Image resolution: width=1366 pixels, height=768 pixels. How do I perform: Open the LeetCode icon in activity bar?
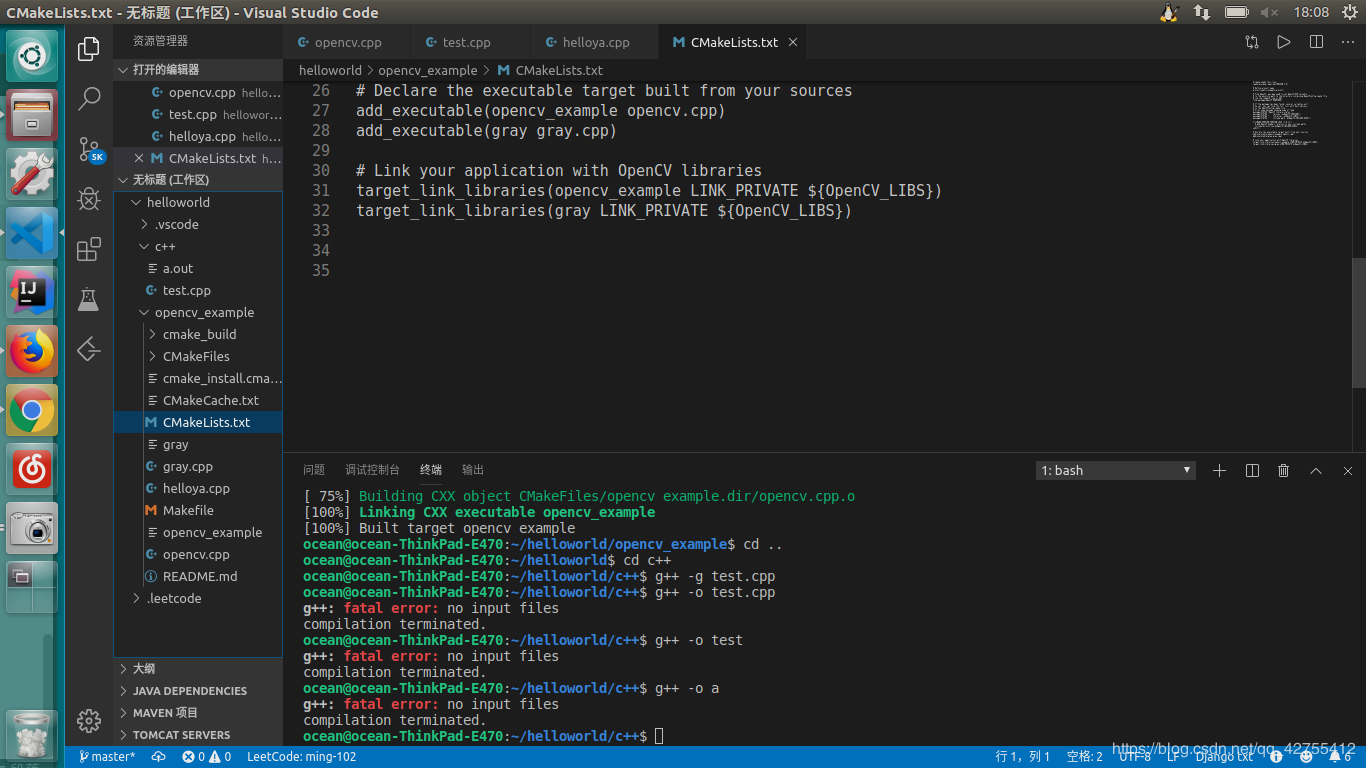(89, 348)
